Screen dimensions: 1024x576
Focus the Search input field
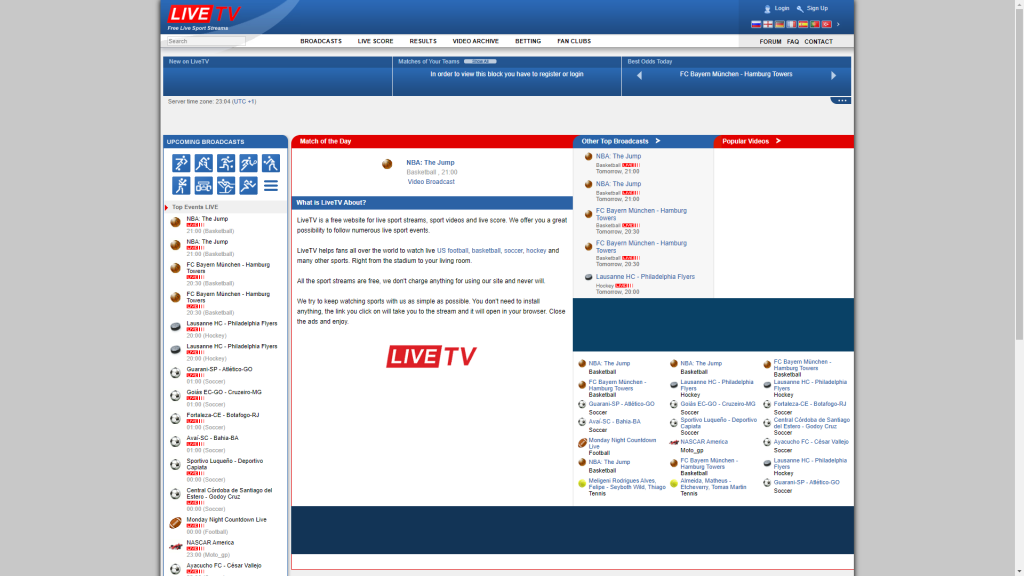(206, 41)
